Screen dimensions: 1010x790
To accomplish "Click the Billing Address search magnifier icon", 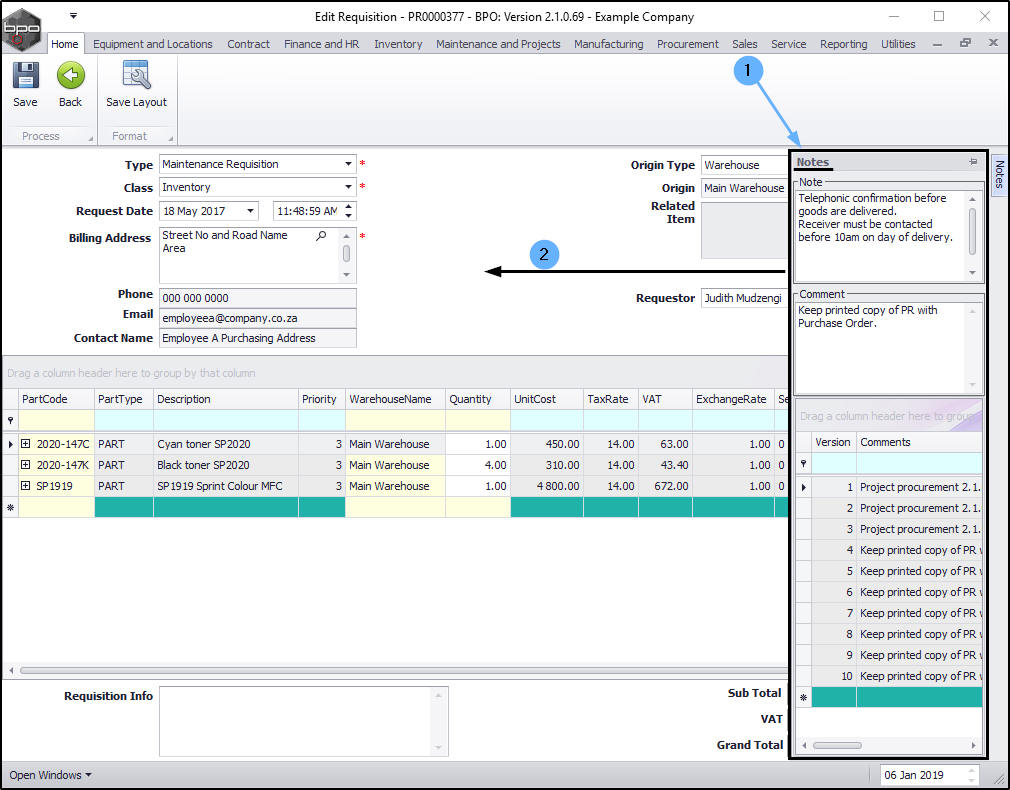I will pos(321,236).
